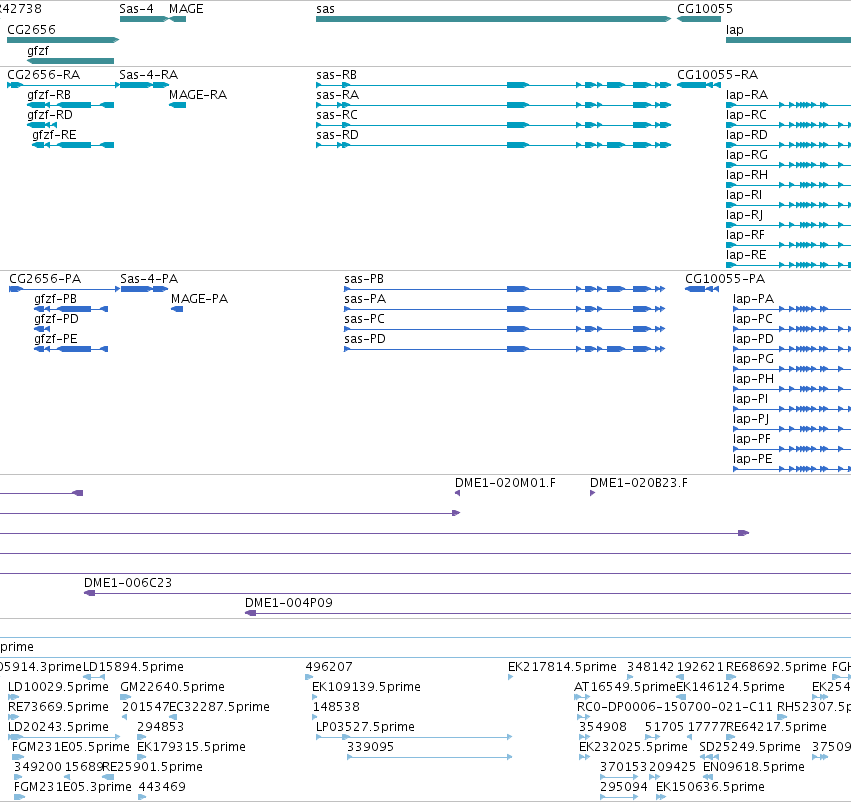Image resolution: width=851 pixels, height=802 pixels.
Task: Select protein gfzf-PE
Action: [71, 349]
